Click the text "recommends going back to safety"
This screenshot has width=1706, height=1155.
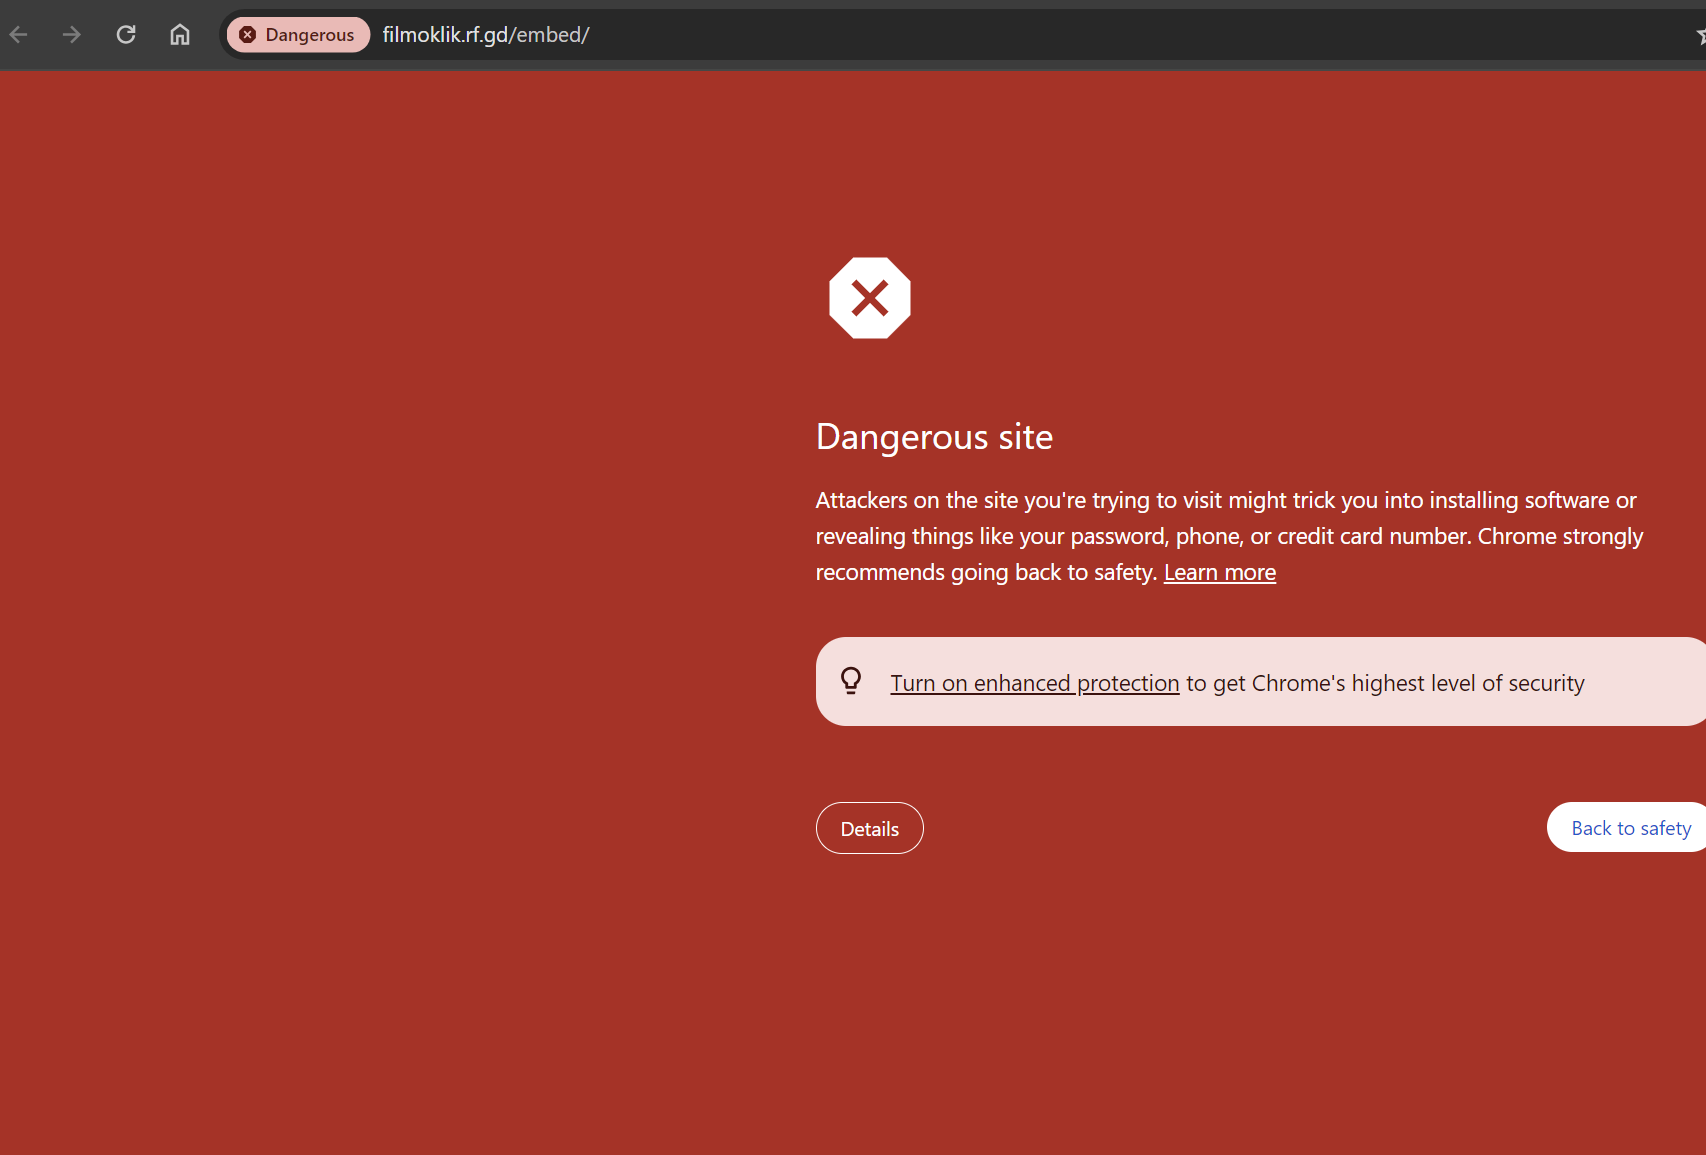(985, 572)
